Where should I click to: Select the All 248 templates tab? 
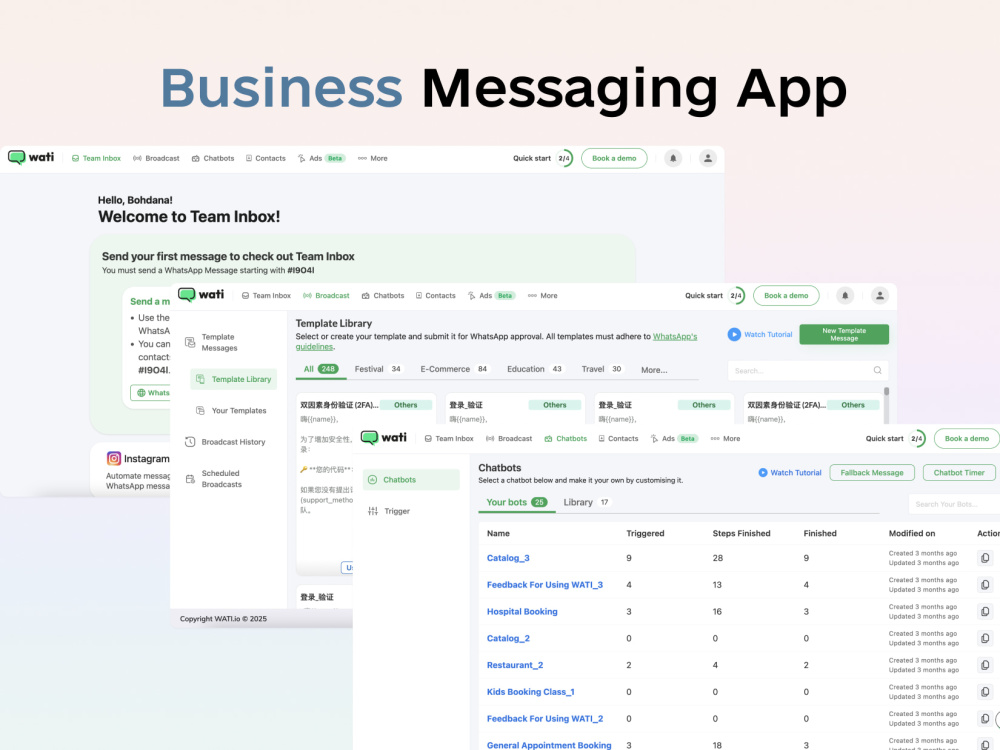click(321, 369)
